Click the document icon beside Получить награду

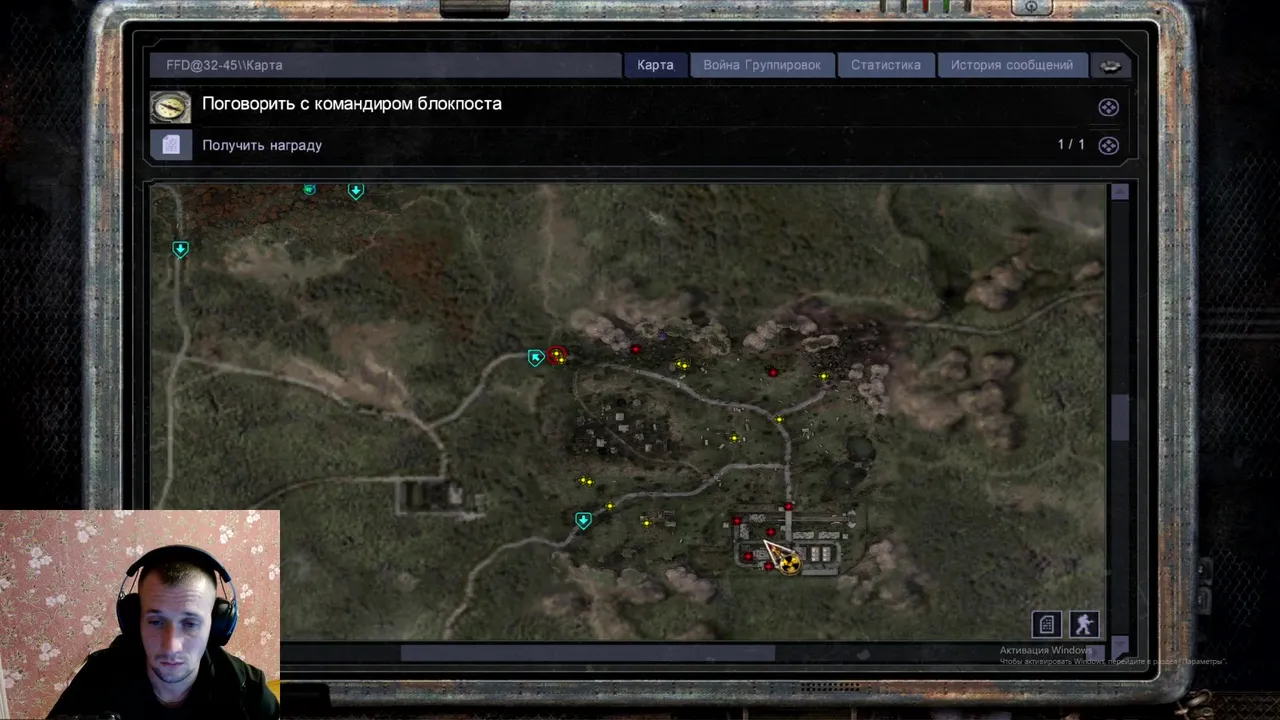[171, 145]
